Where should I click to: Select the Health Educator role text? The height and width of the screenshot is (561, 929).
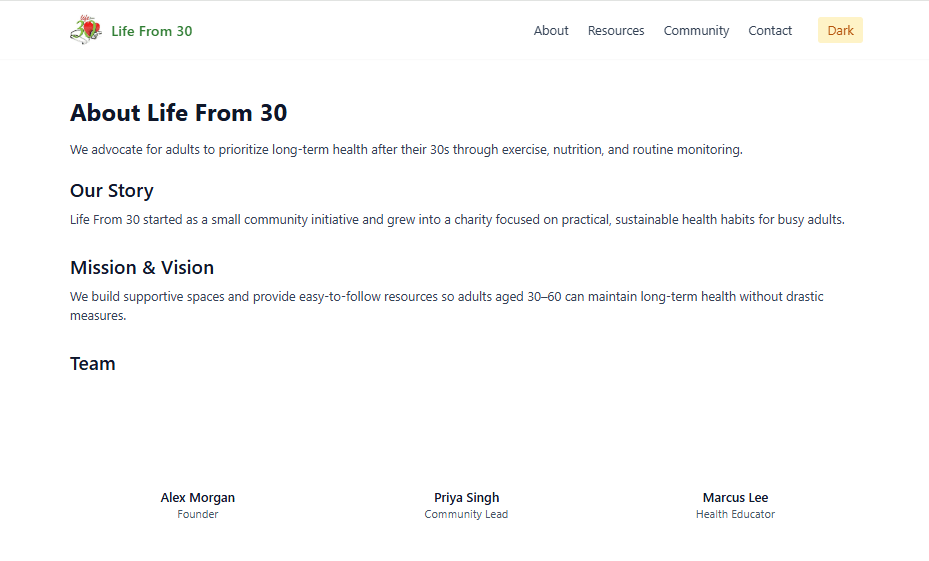(735, 514)
